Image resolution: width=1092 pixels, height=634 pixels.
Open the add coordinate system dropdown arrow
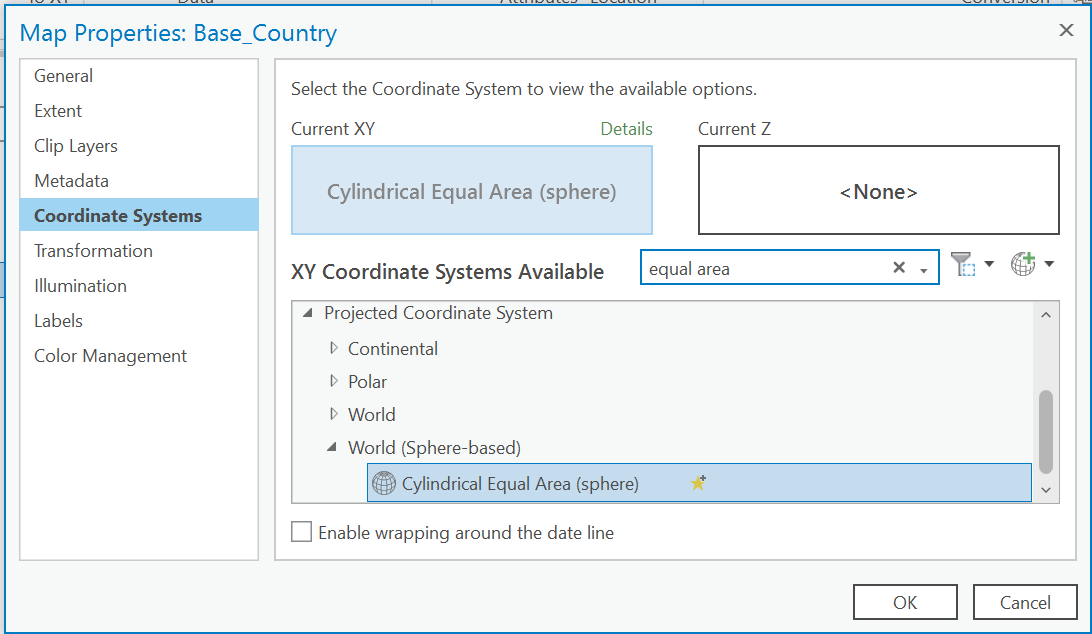tap(1048, 264)
